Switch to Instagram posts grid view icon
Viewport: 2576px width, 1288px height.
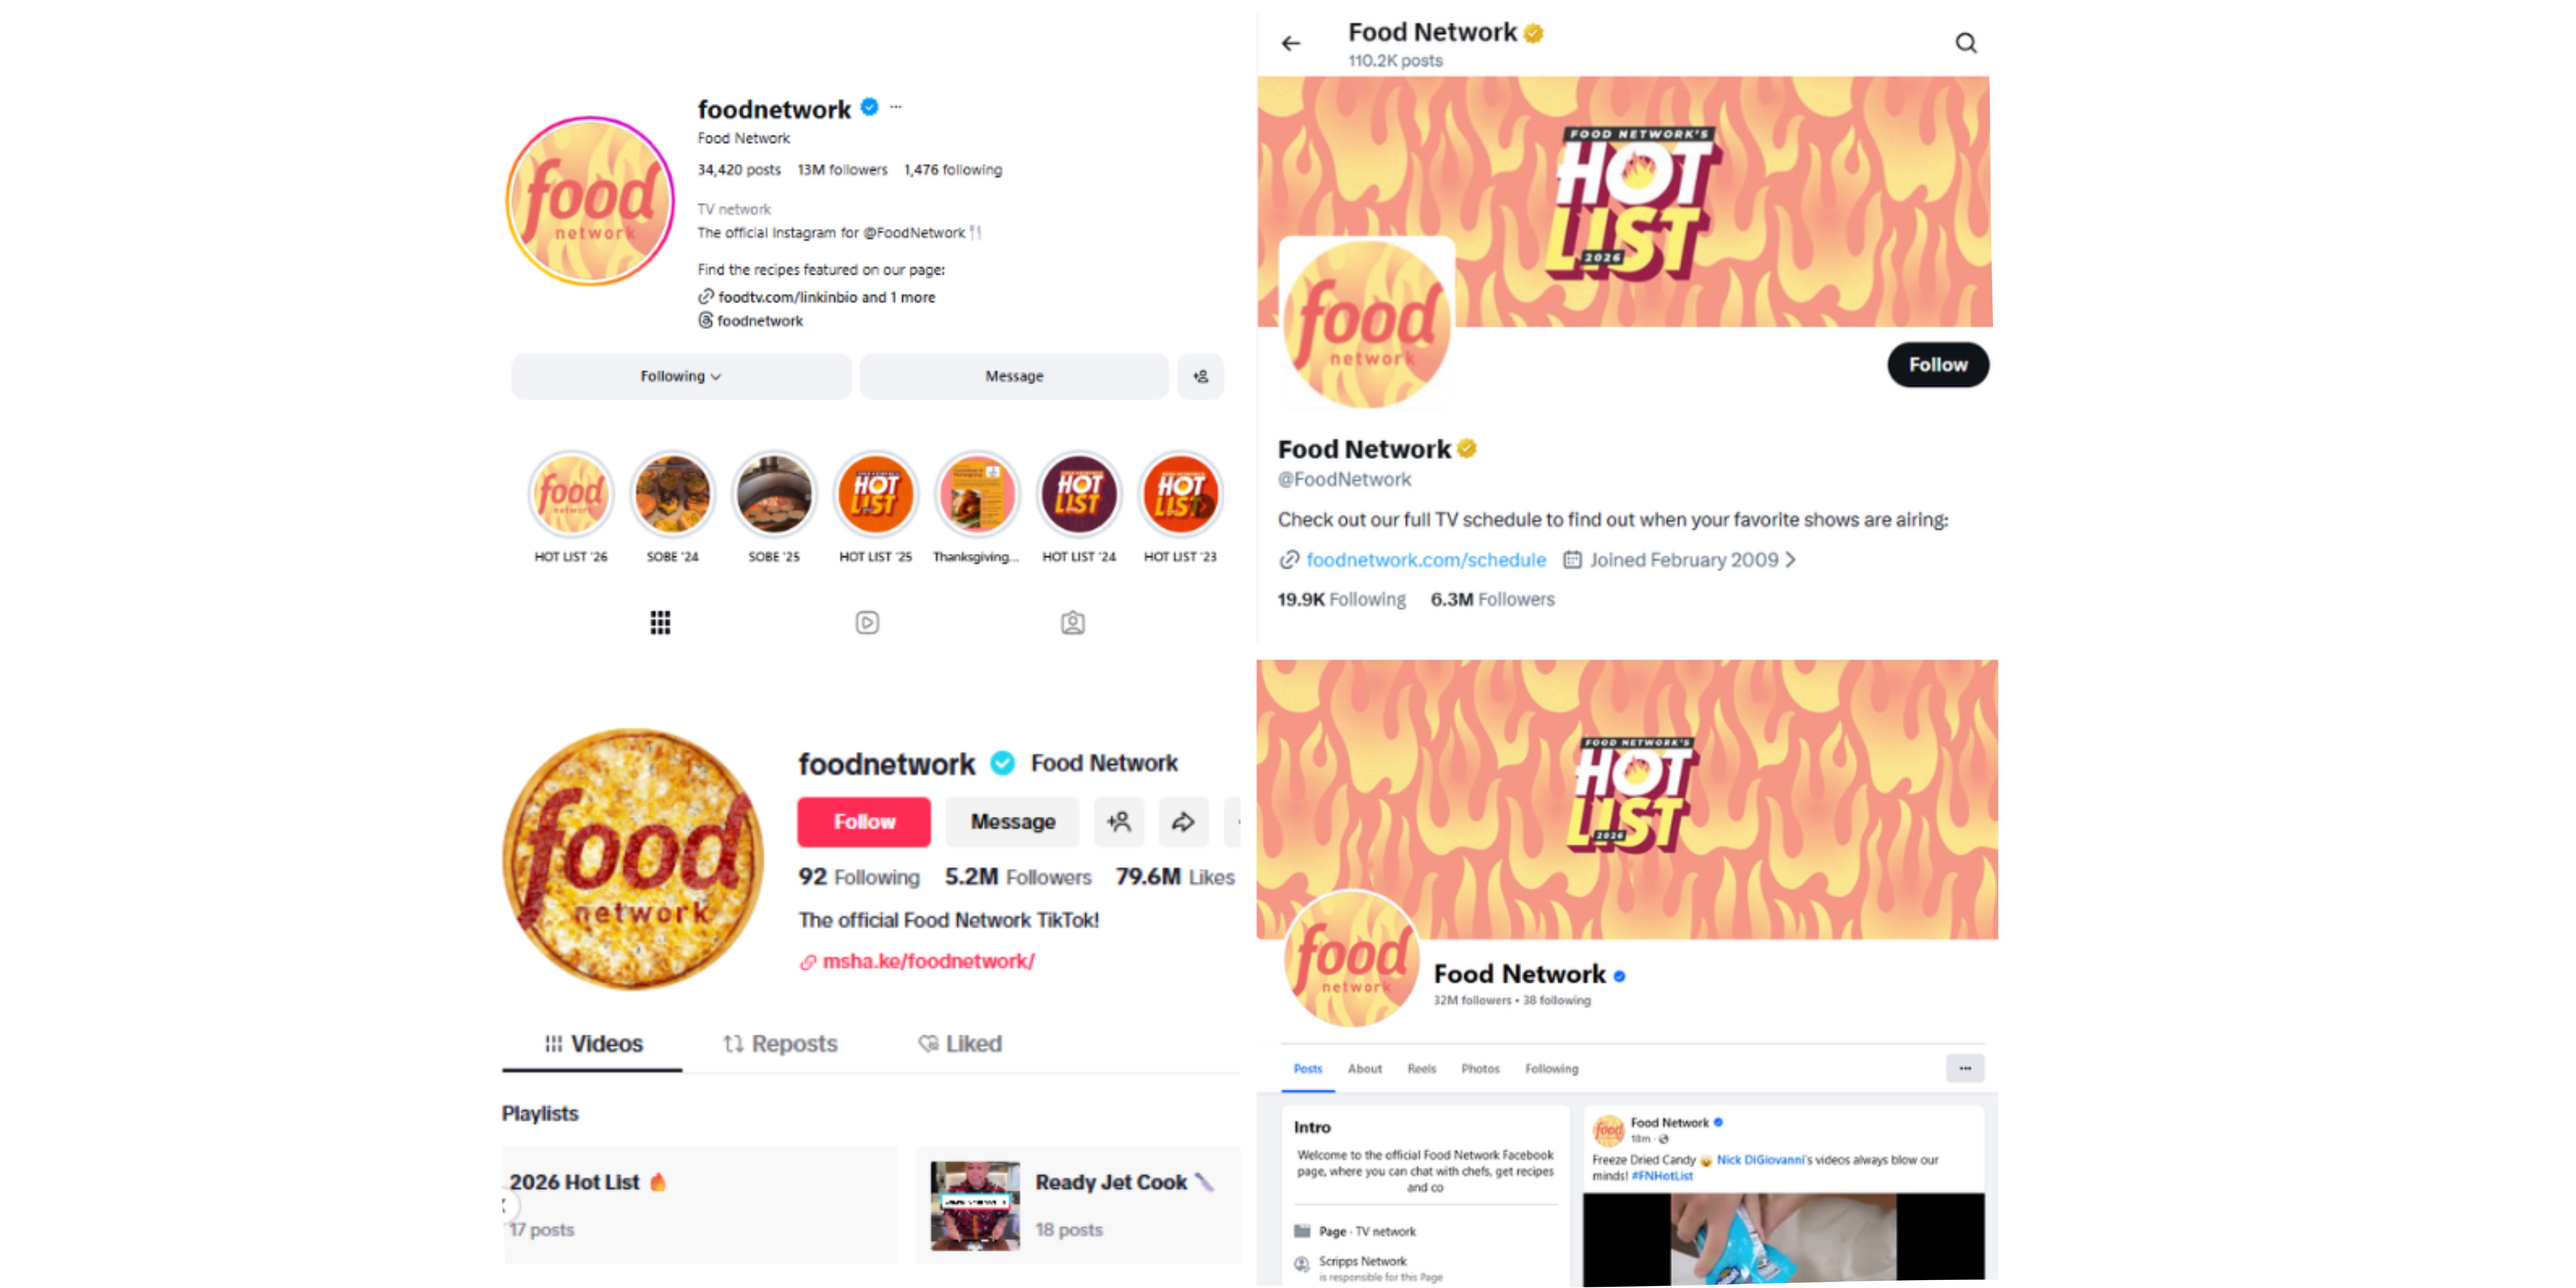click(660, 623)
